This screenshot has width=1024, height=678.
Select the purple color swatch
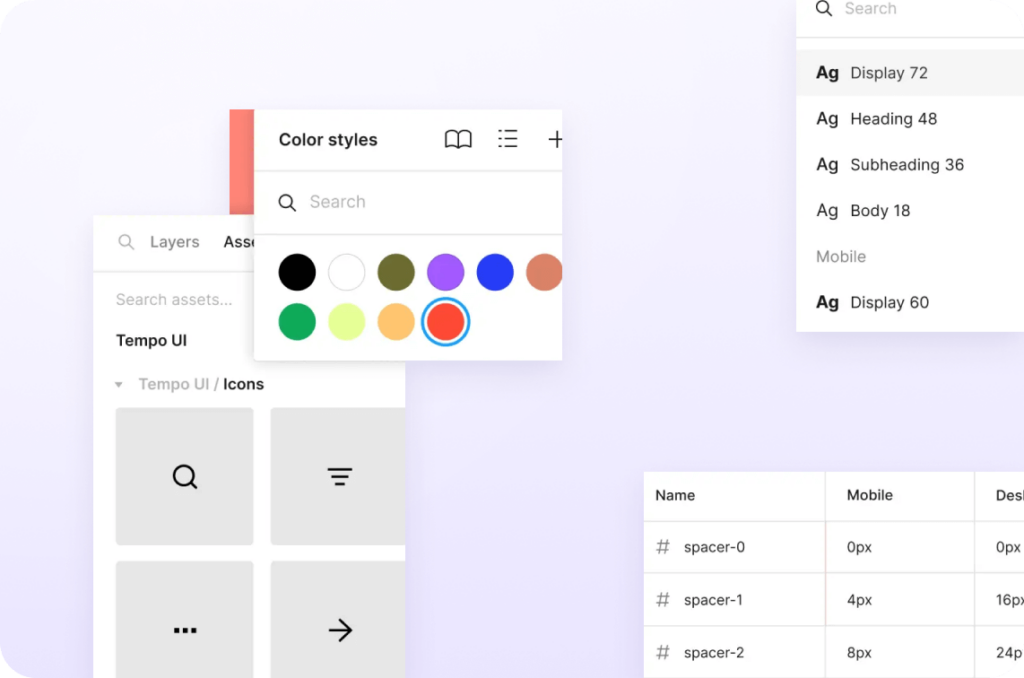point(445,271)
